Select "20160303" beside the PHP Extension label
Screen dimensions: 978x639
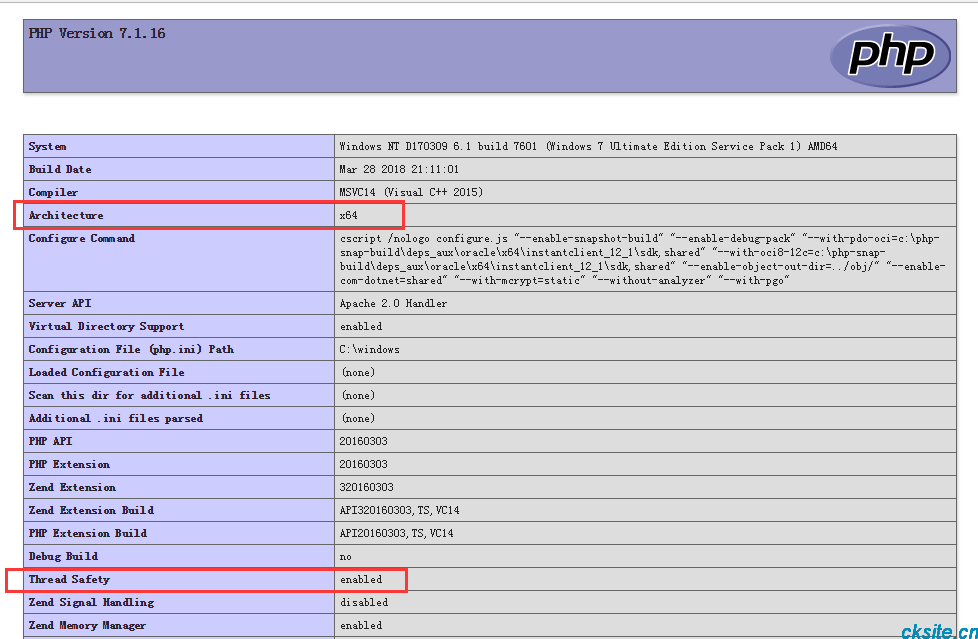point(363,465)
